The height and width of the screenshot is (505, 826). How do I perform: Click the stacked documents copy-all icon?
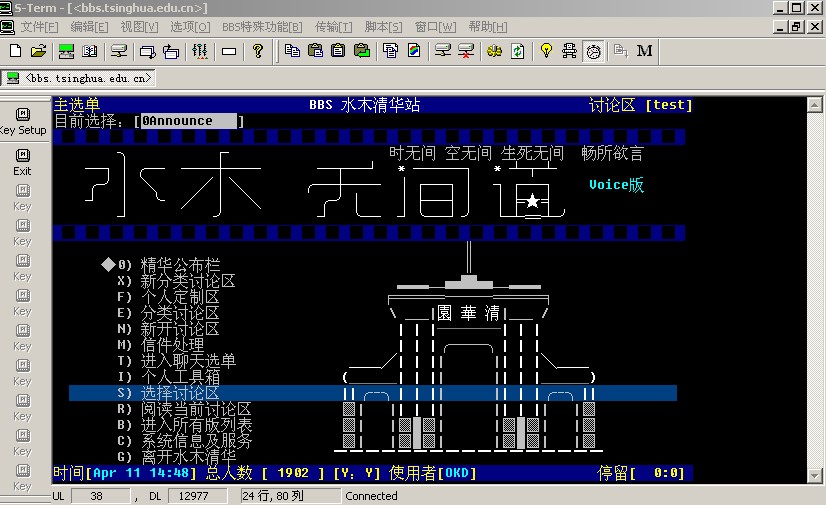[390, 51]
